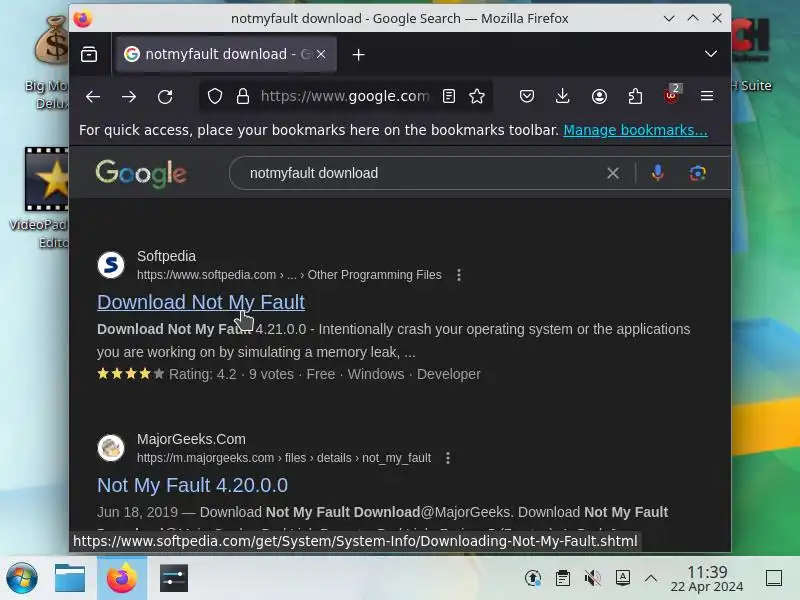
Task: Click in the Google search box
Action: [x=418, y=173]
